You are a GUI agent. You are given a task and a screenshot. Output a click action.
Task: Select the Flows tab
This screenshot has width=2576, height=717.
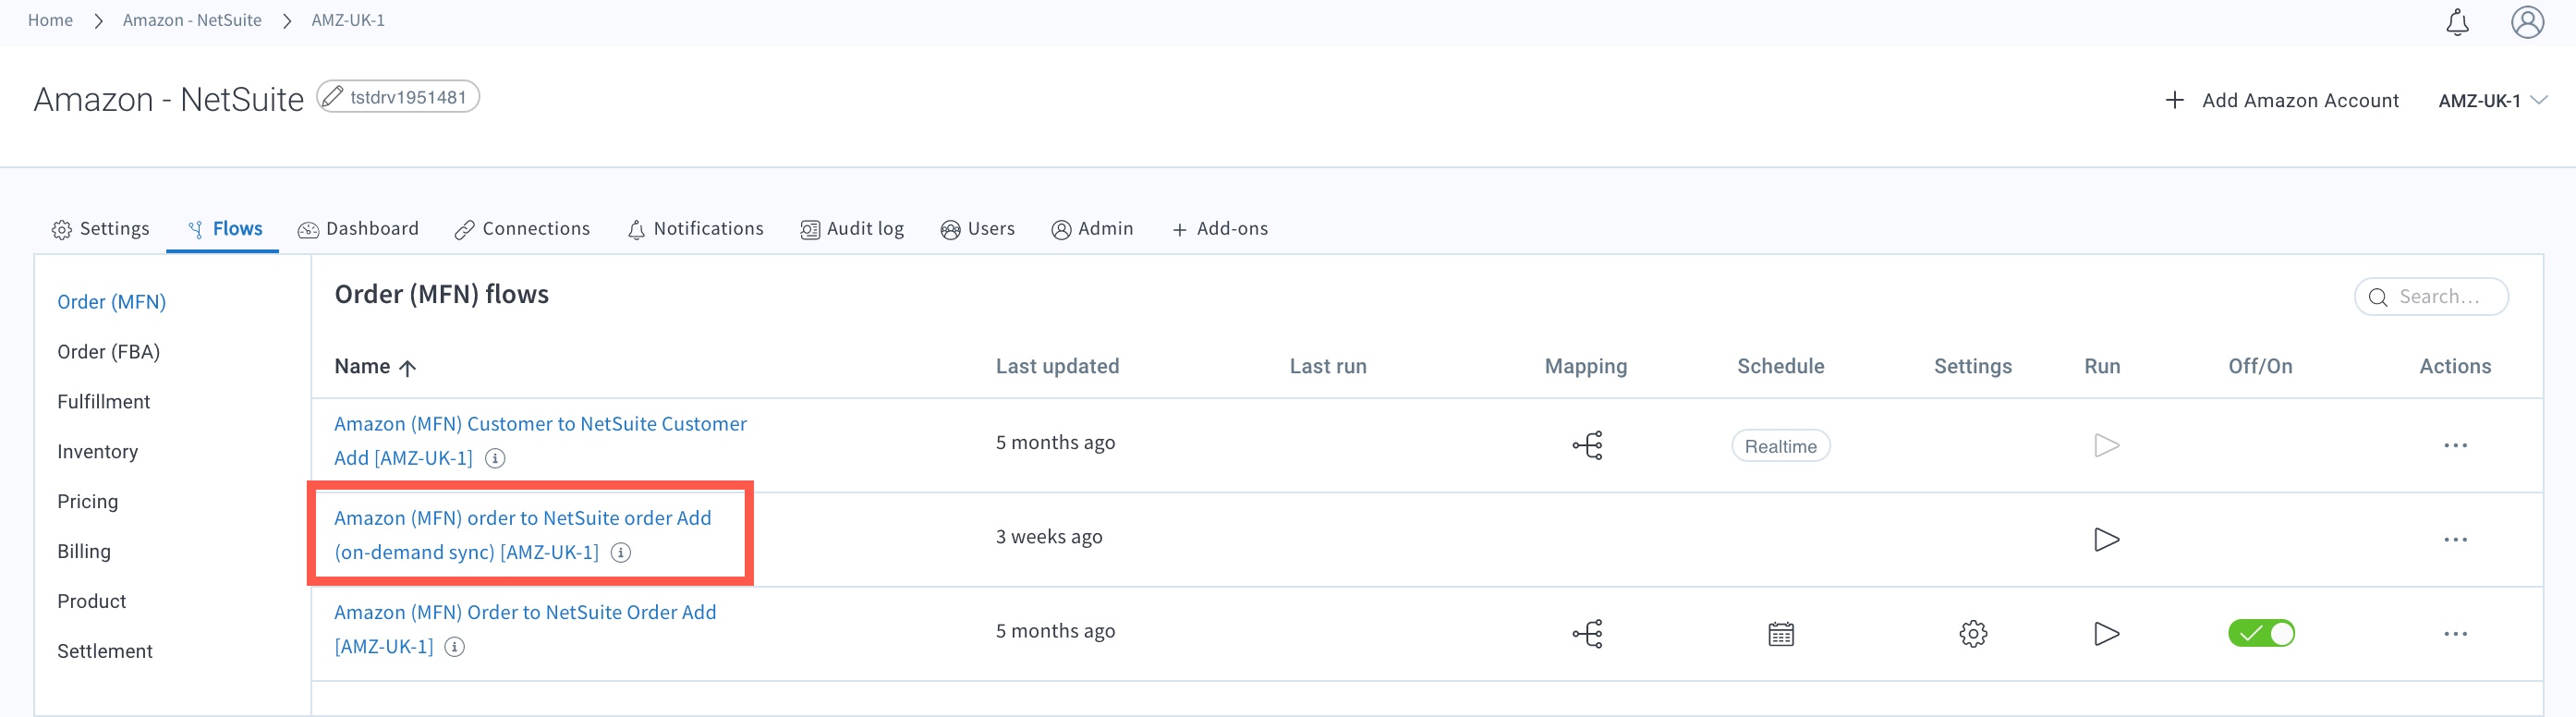(224, 229)
